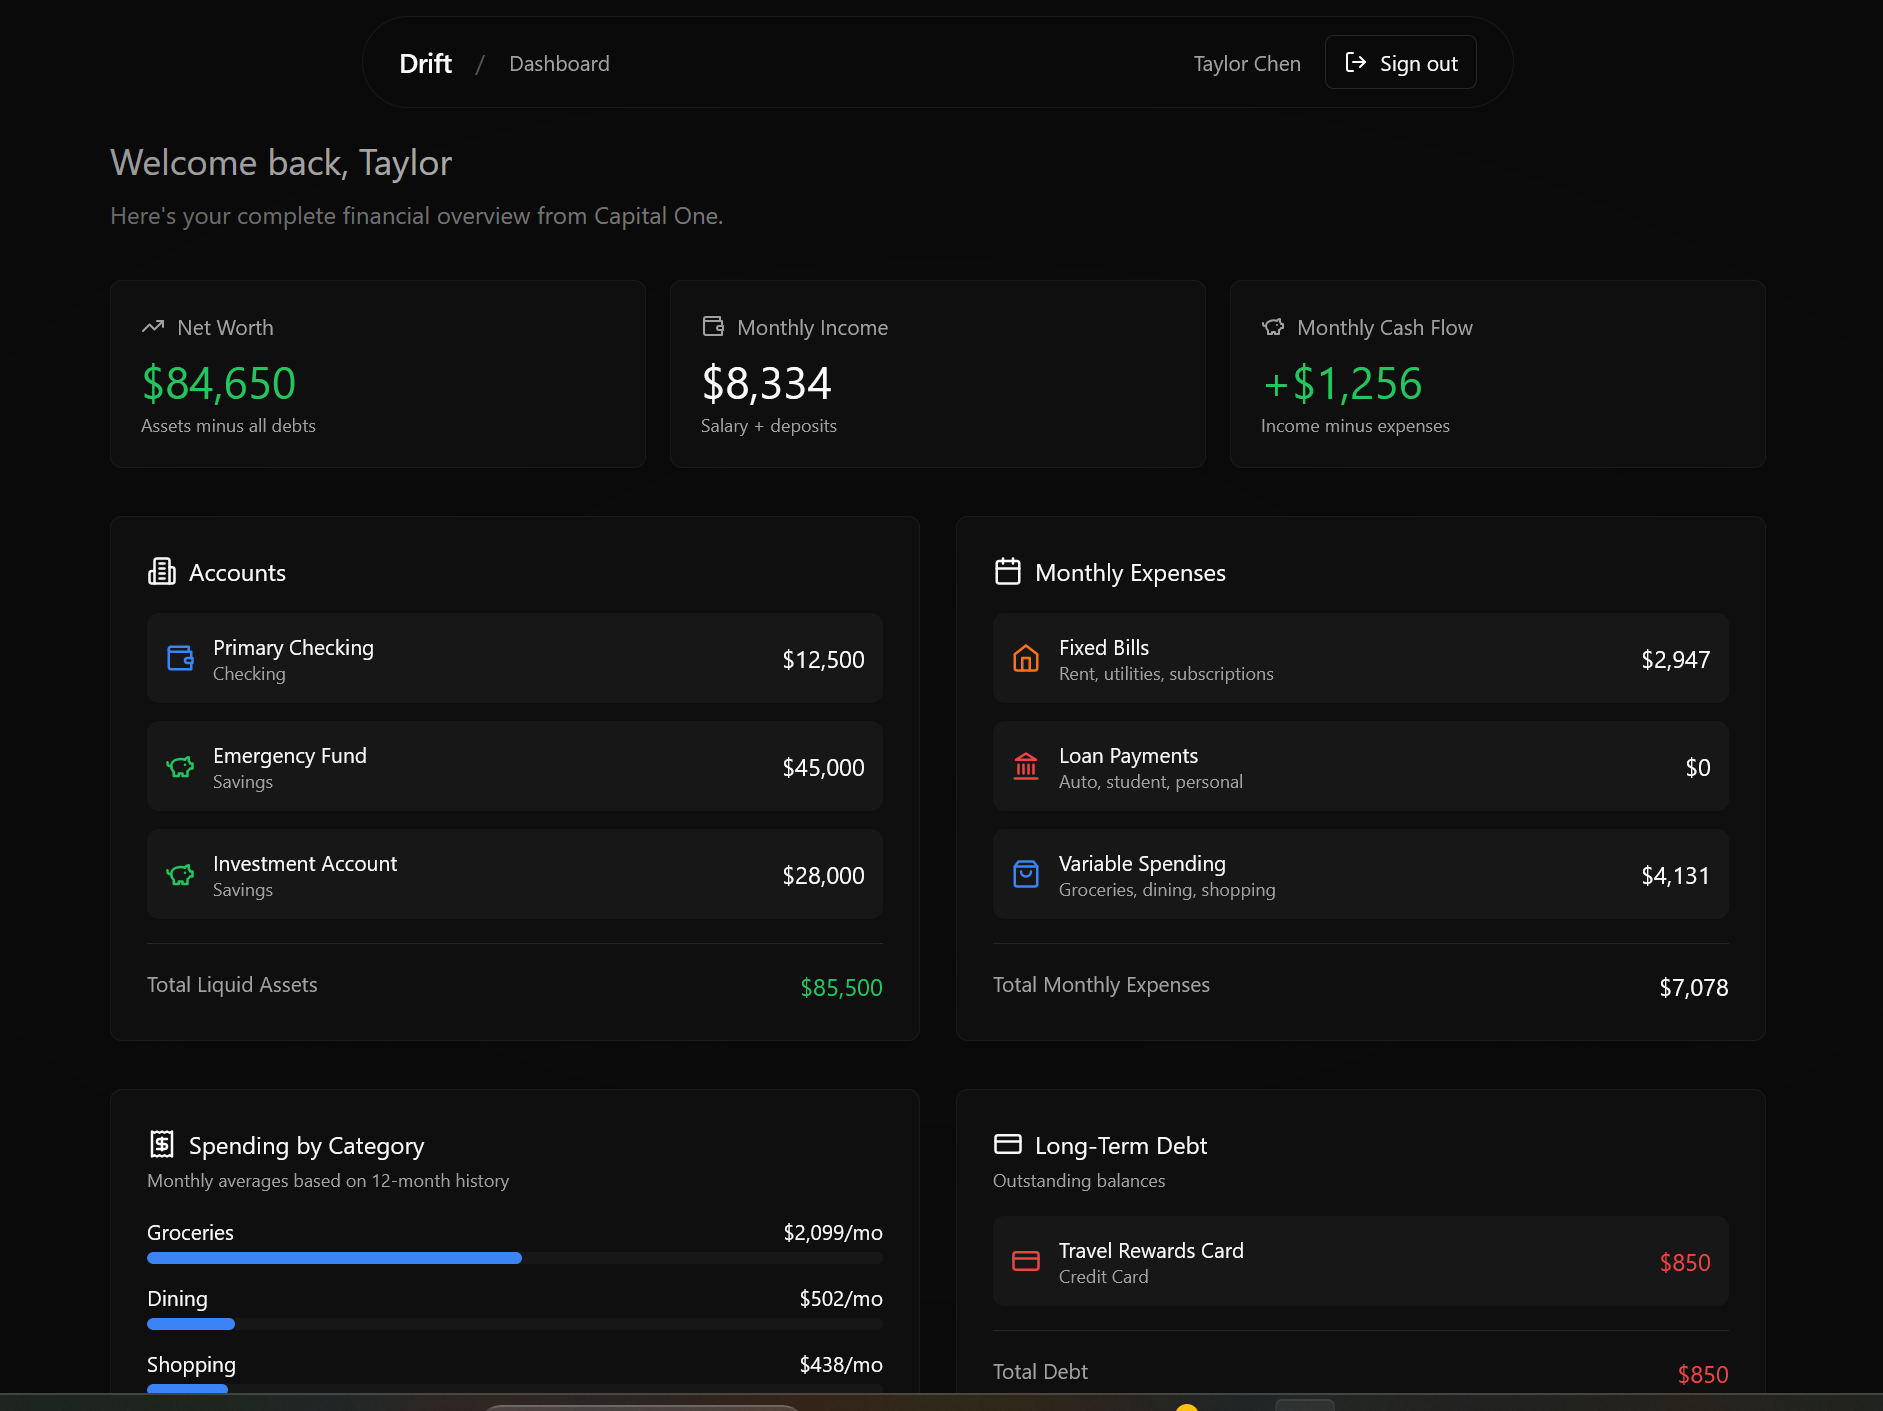1883x1411 pixels.
Task: Open the Primary Checking account row
Action: tap(514, 659)
